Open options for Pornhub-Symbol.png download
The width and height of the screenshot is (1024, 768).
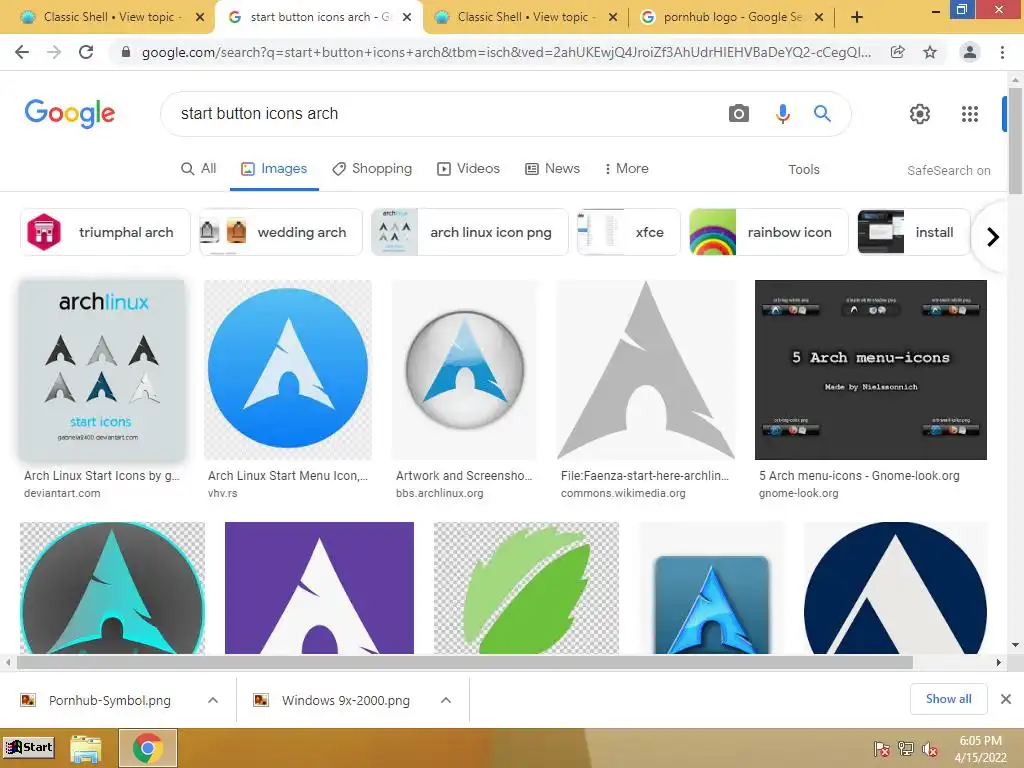213,700
